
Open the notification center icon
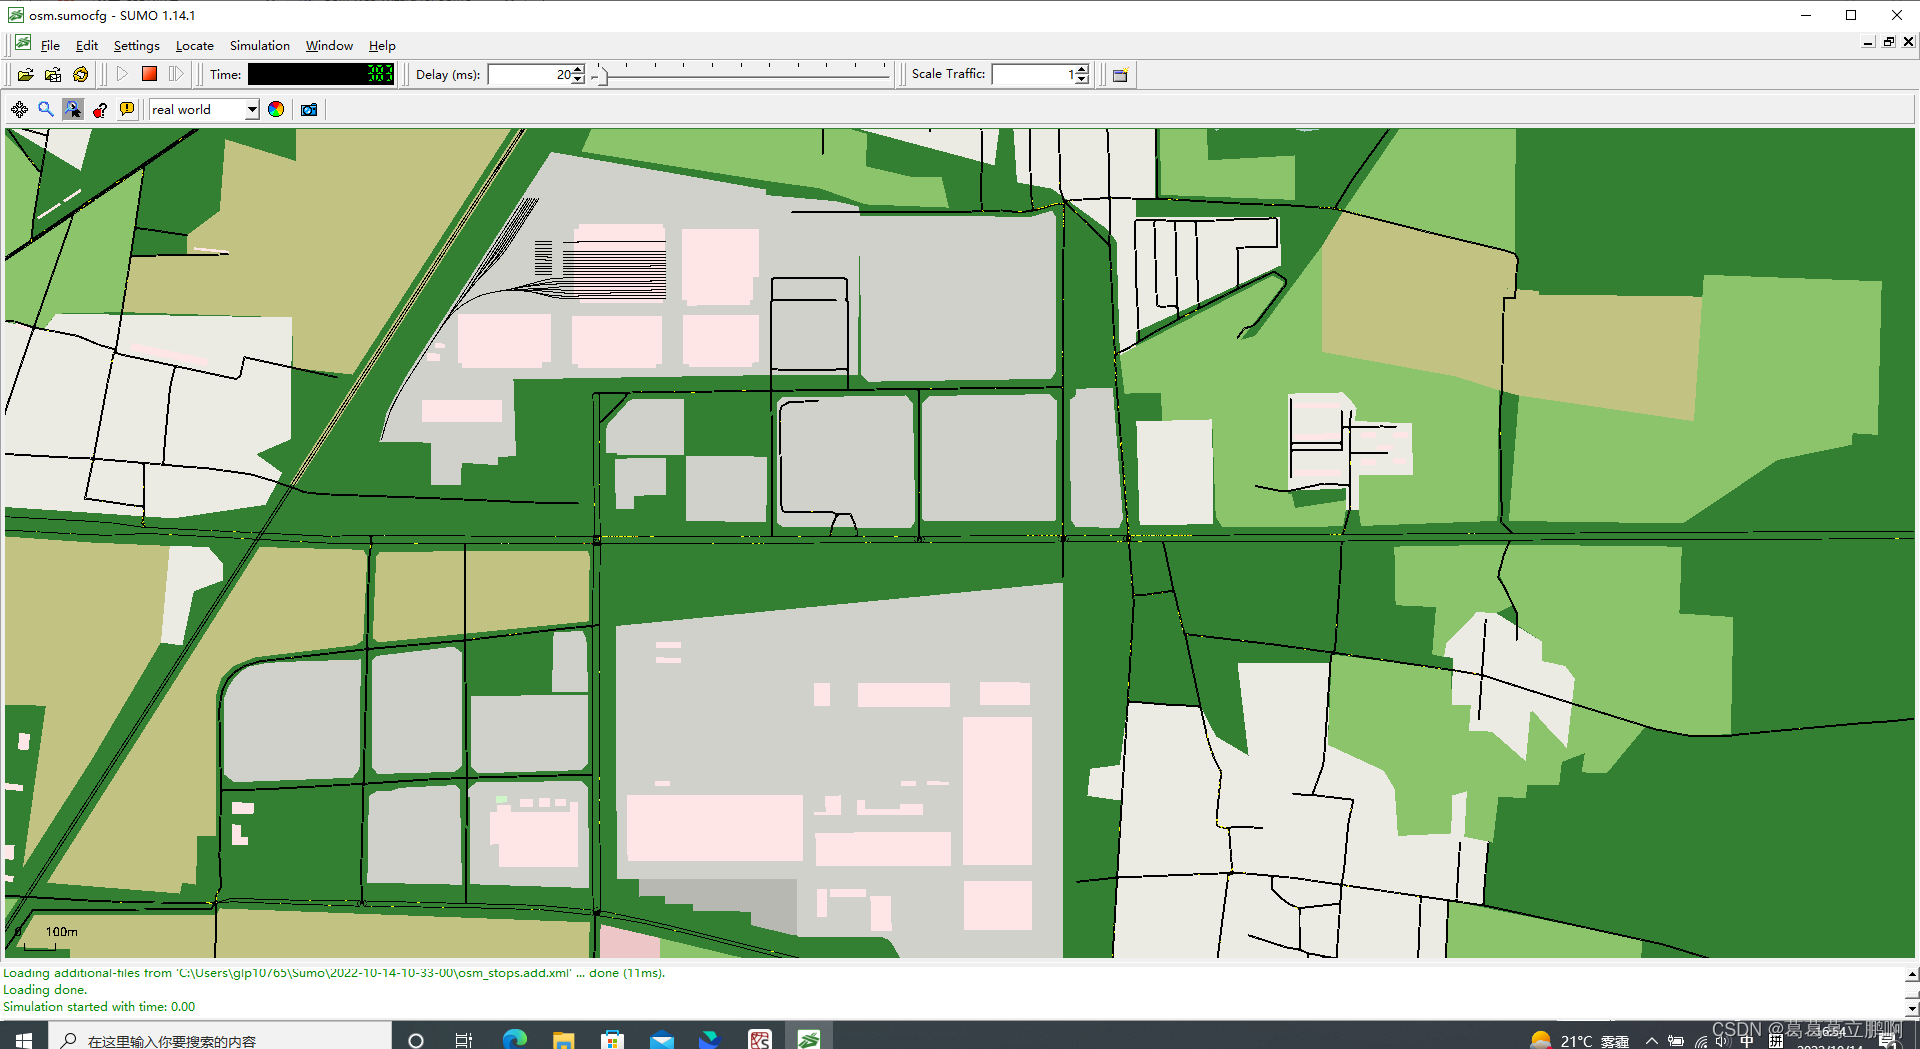(1888, 1041)
